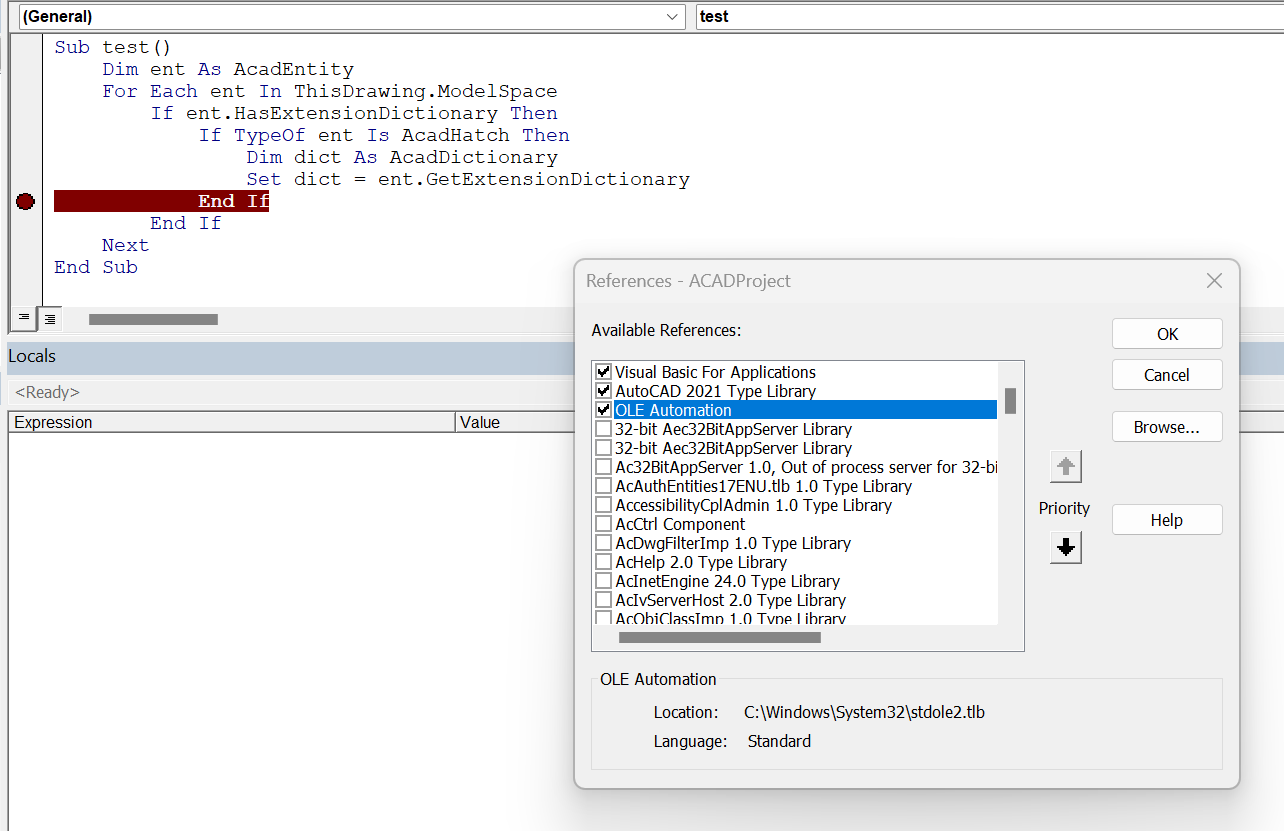Click OK in References dialog
Screen dimensions: 1284x831
coord(1167,334)
